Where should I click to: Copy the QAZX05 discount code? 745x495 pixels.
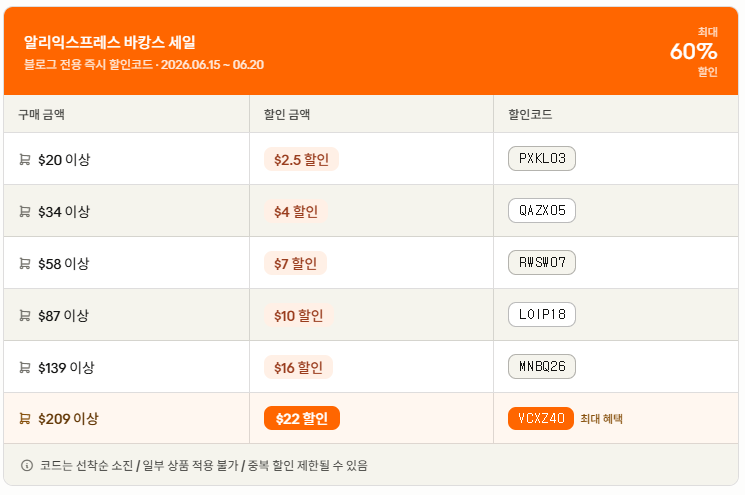click(x=542, y=210)
